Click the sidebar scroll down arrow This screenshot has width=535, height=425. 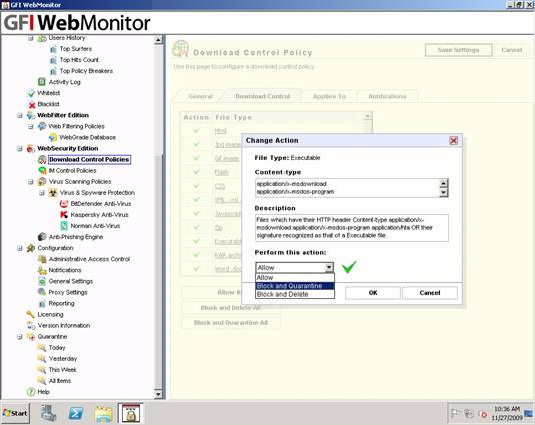(158, 394)
